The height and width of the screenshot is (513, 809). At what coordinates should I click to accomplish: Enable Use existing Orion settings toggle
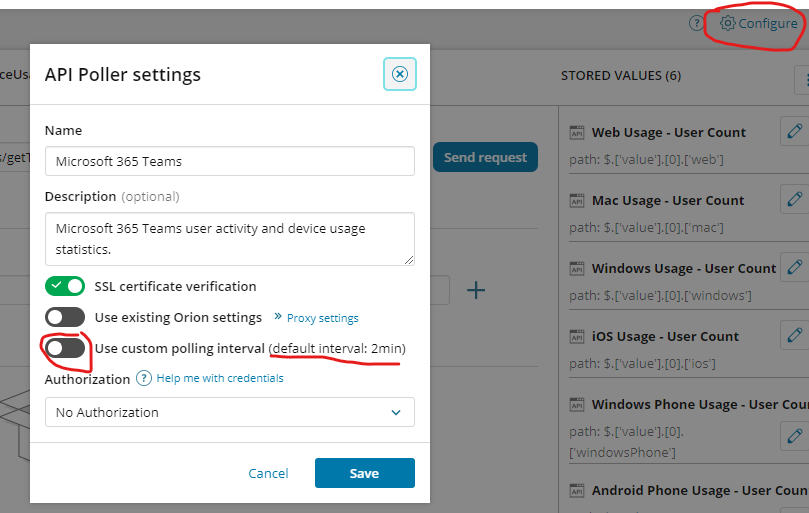click(x=65, y=317)
